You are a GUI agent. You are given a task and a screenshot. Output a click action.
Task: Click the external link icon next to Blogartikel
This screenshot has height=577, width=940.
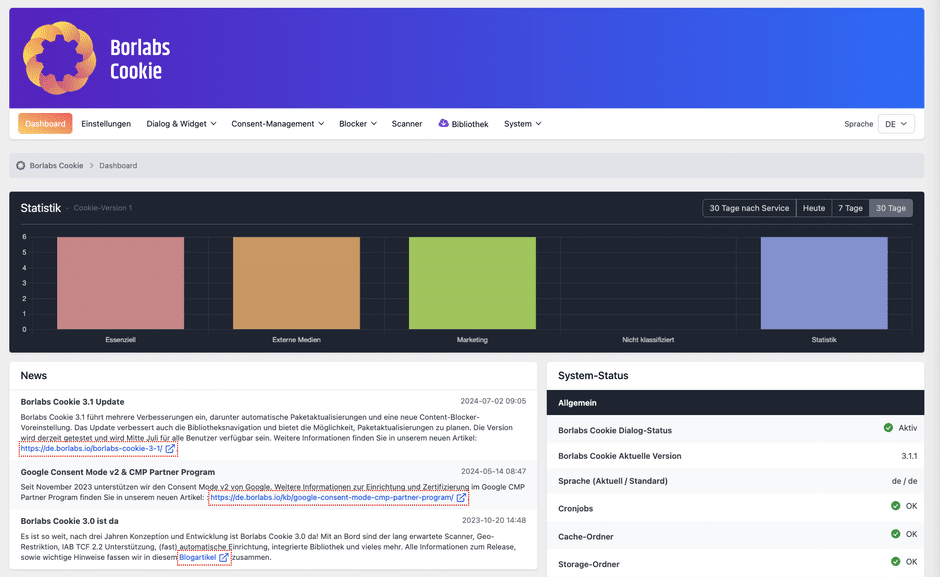tap(223, 557)
